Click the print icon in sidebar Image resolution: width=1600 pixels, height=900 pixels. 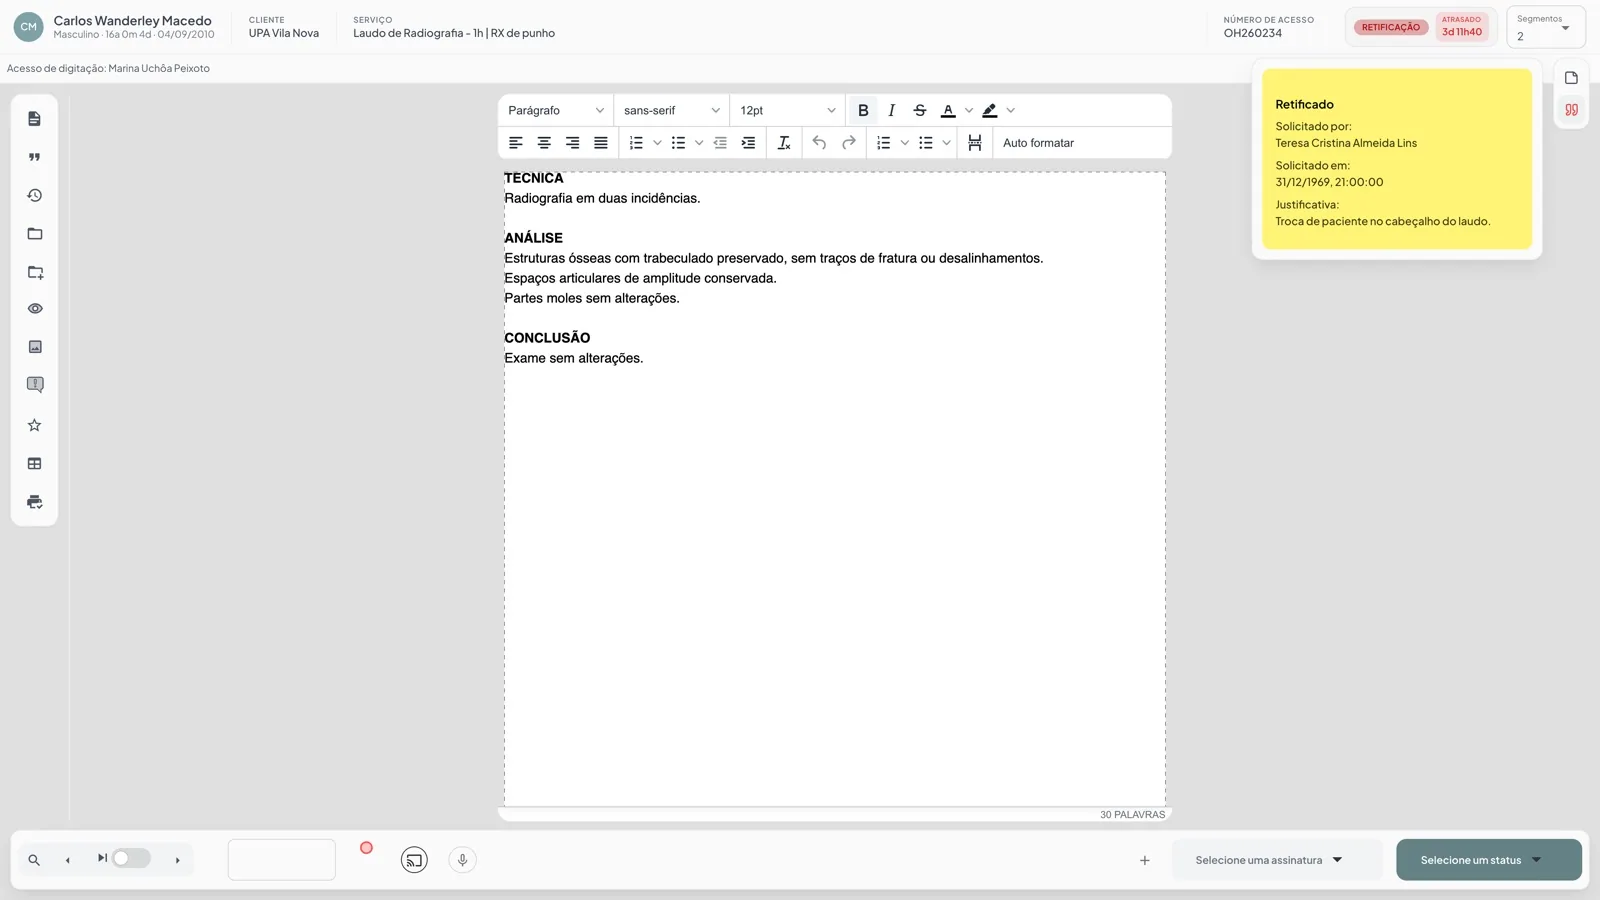tap(34, 502)
